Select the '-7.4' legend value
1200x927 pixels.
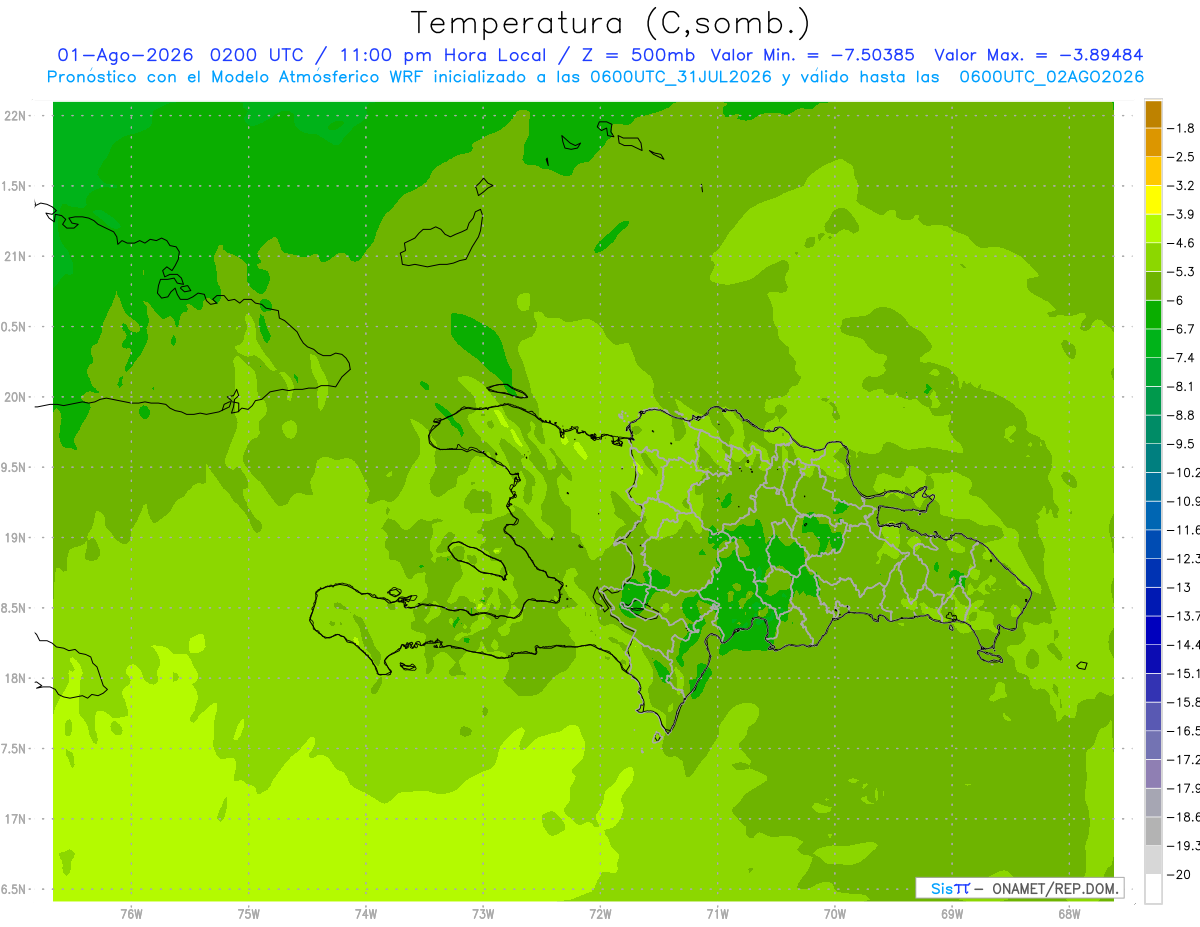1182,358
